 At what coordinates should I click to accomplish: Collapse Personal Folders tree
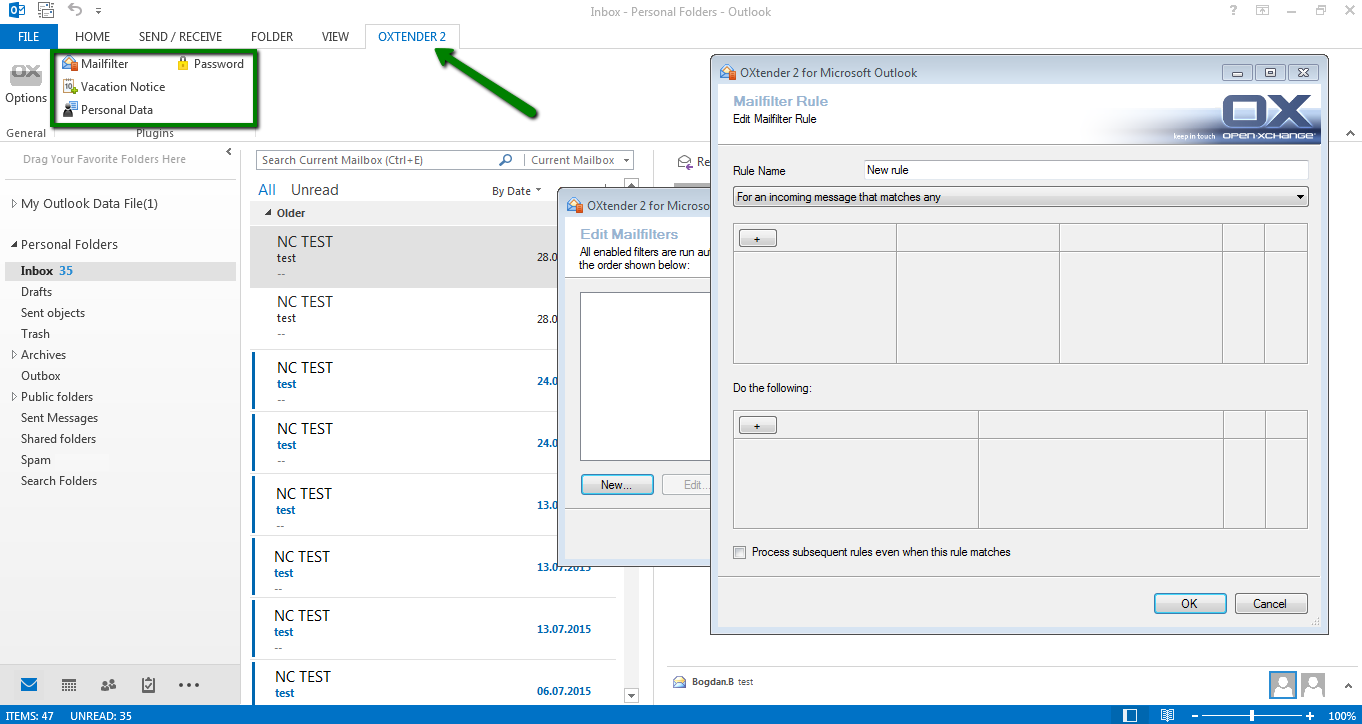pyautogui.click(x=14, y=245)
